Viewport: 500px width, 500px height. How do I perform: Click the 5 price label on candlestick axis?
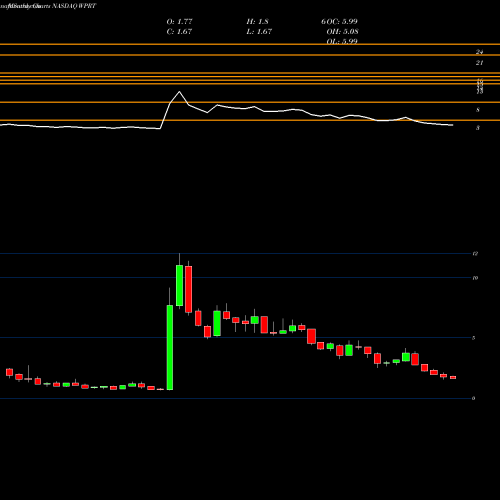[474, 338]
